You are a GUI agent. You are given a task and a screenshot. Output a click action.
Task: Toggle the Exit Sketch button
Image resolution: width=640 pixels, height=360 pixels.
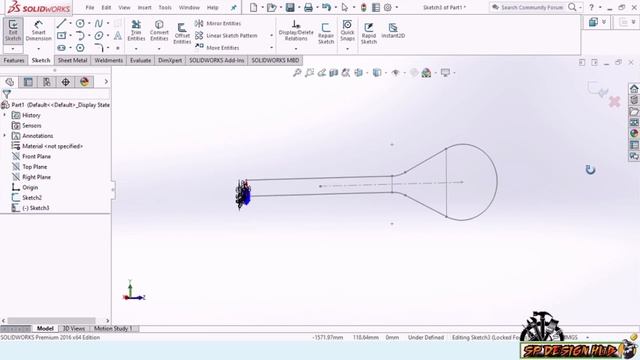[13, 30]
